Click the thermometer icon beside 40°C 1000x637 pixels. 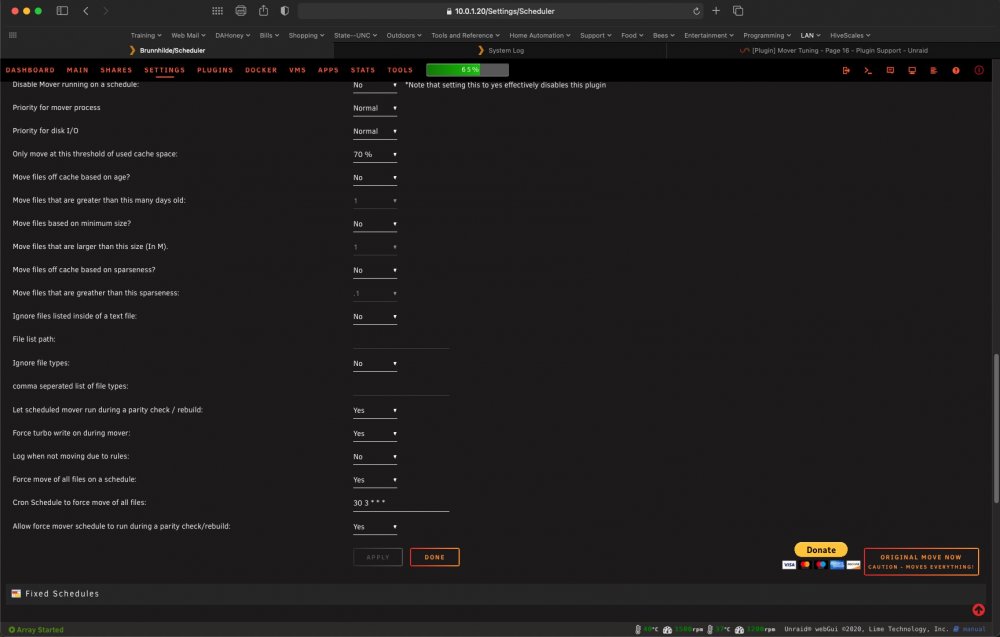pyautogui.click(x=638, y=629)
